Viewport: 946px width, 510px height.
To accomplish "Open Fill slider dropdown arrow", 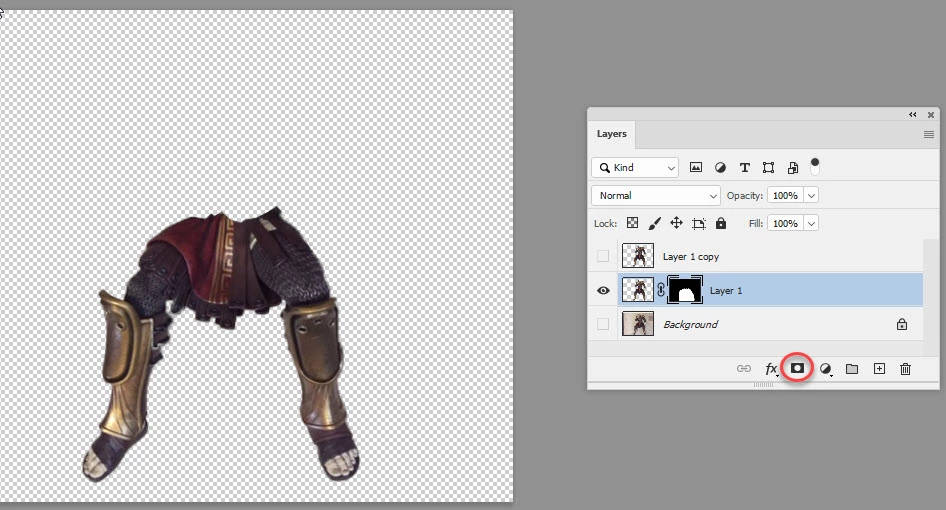I will 811,223.
